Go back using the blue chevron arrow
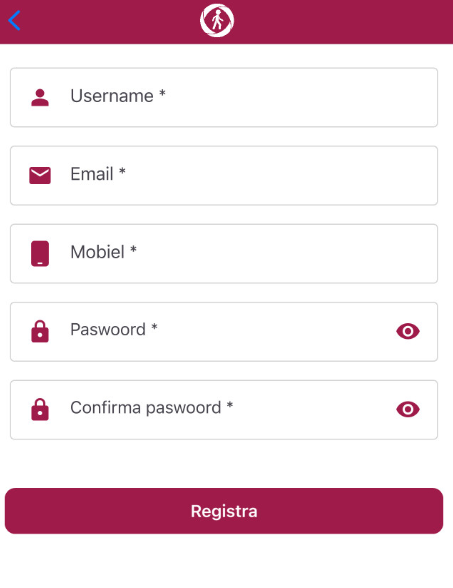Image resolution: width=453 pixels, height=588 pixels. 14,20
